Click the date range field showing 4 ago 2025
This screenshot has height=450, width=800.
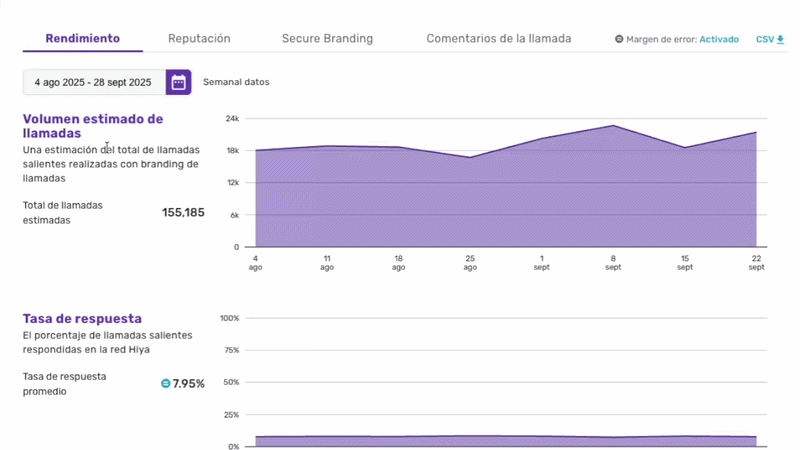93,82
